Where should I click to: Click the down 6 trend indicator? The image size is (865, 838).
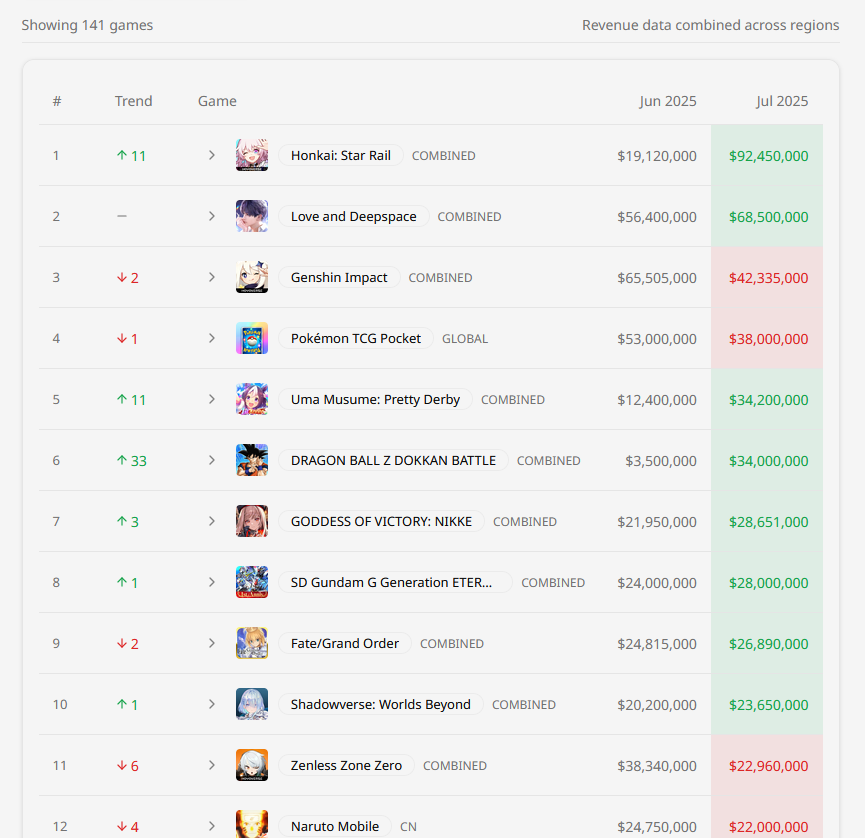tap(127, 766)
